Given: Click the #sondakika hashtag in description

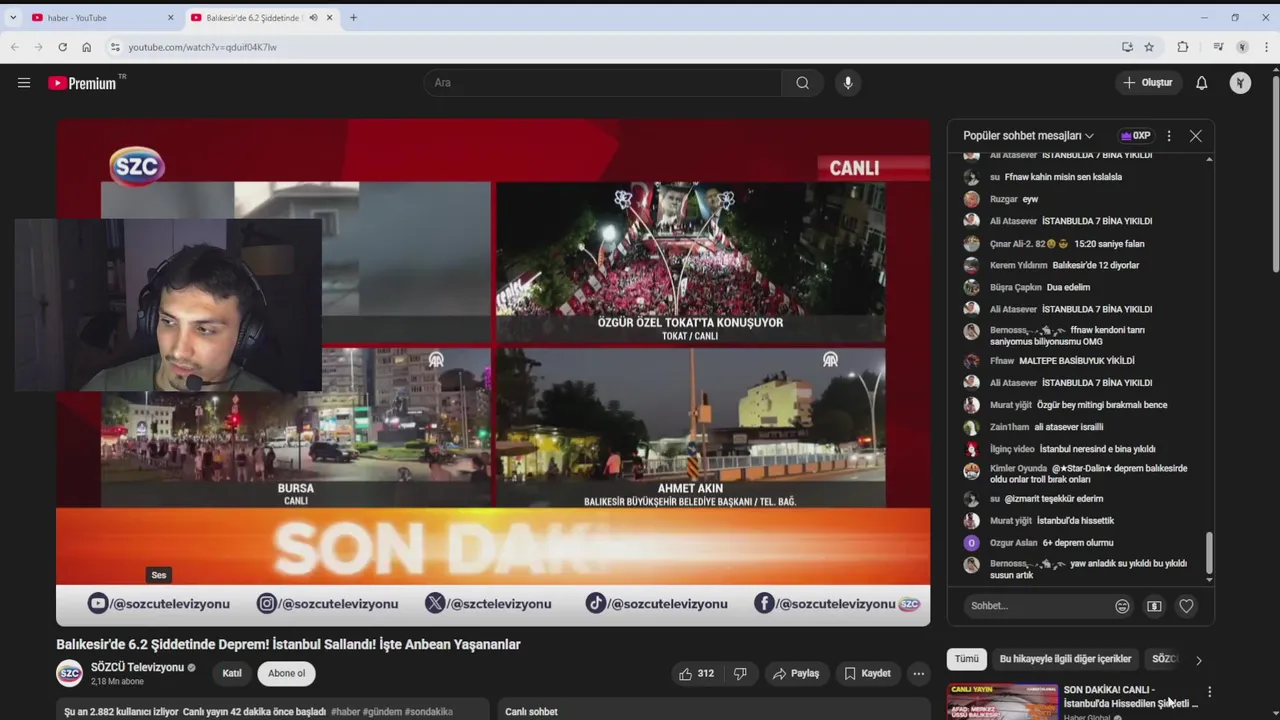Looking at the screenshot, I should [x=429, y=712].
